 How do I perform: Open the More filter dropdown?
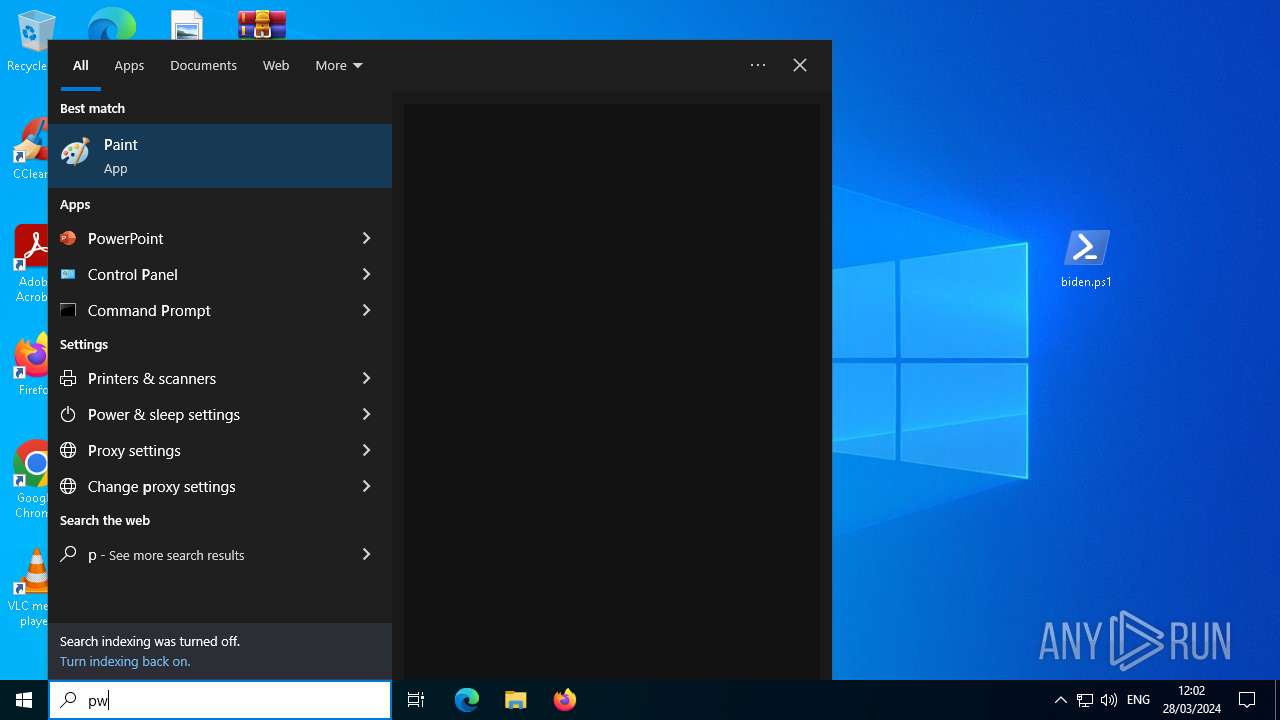[339, 65]
